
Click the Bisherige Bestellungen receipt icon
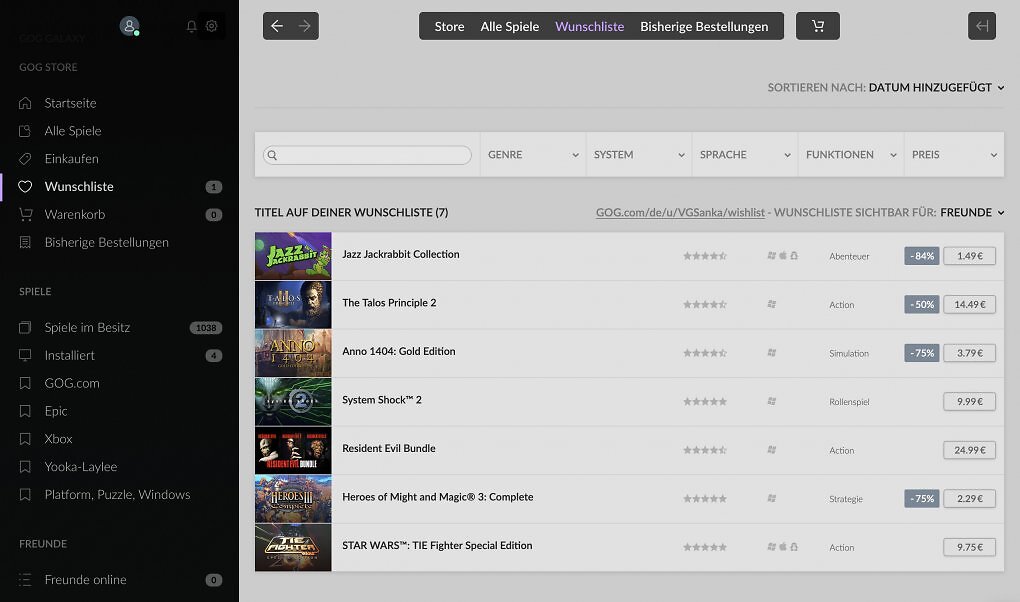pyautogui.click(x=25, y=242)
